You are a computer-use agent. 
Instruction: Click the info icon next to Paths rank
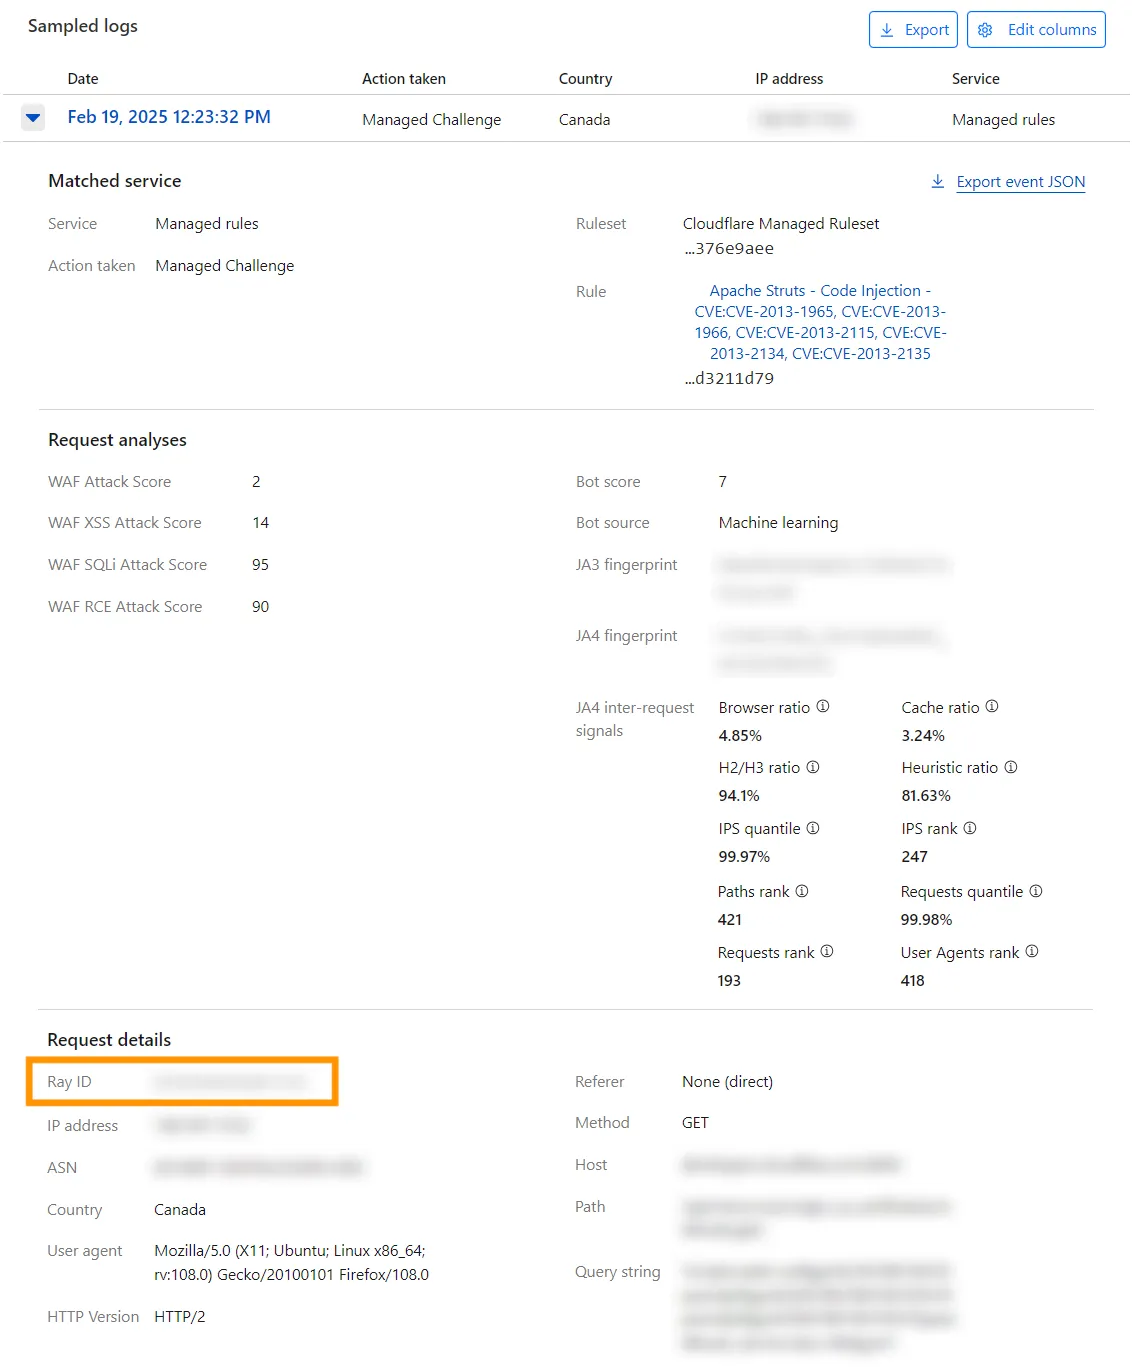tap(802, 890)
